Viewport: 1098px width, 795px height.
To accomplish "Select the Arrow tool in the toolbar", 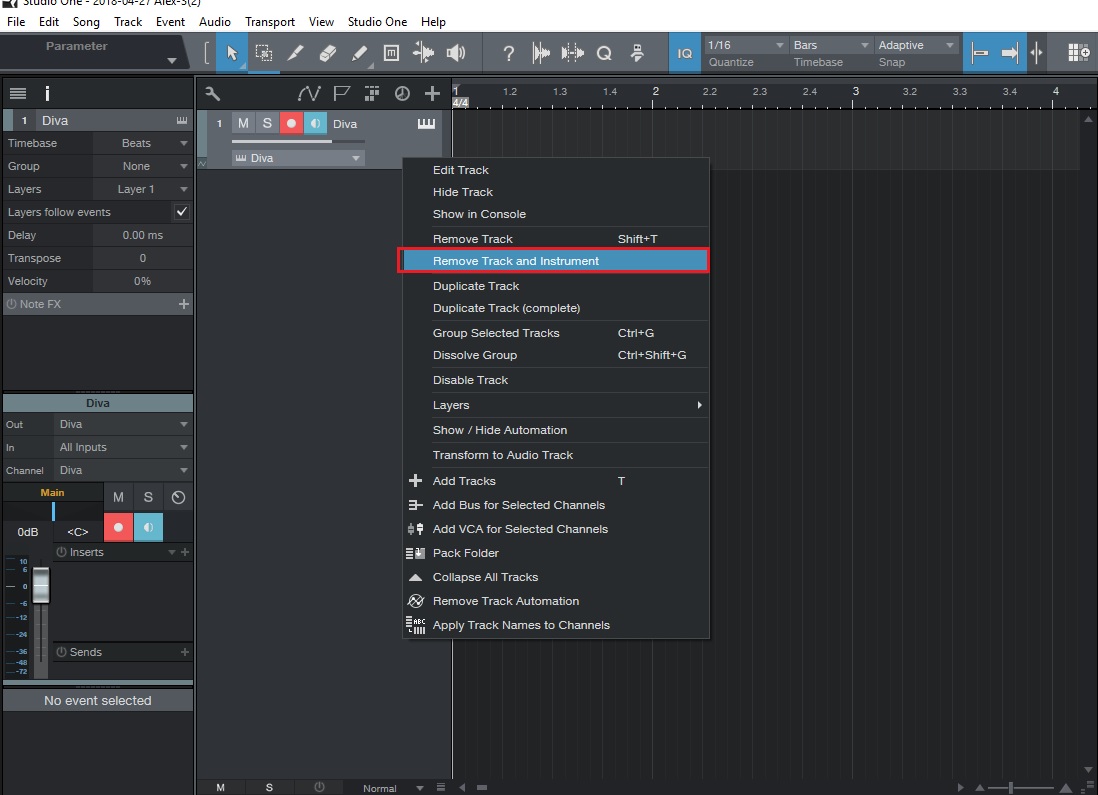I will (x=232, y=53).
